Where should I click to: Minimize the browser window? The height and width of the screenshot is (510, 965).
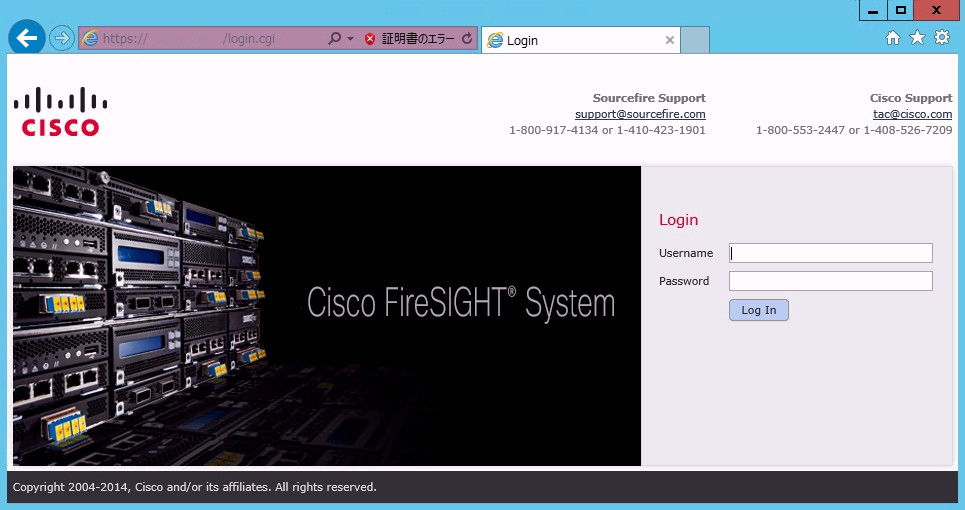(873, 10)
